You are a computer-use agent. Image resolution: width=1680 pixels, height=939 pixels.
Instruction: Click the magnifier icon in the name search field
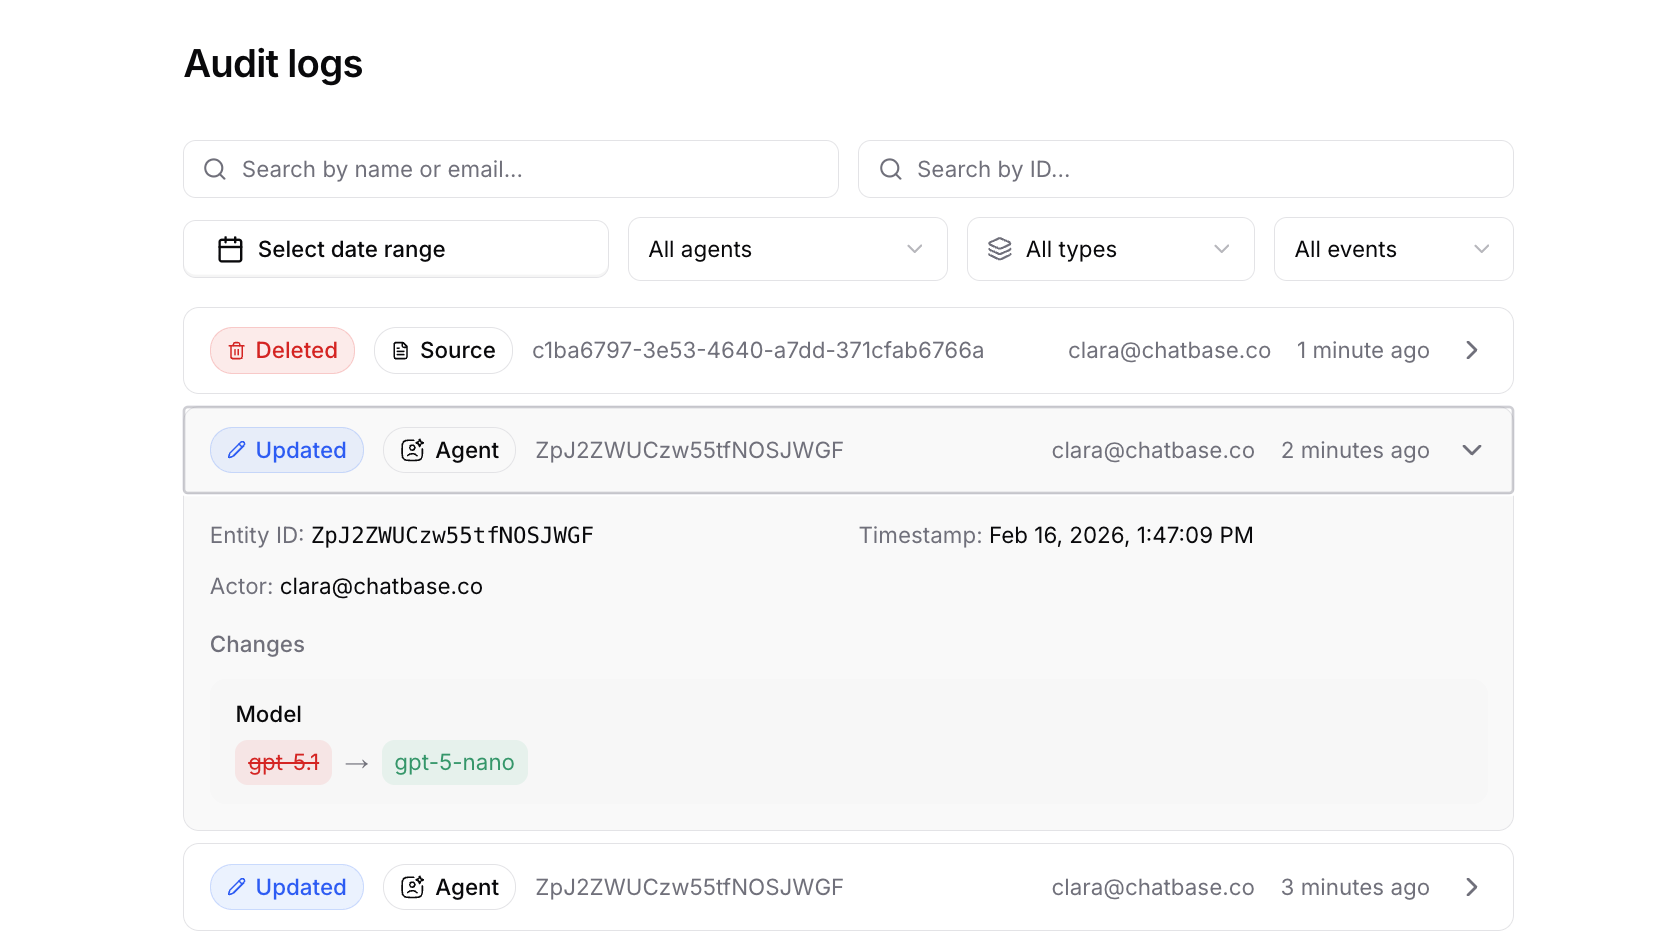click(214, 169)
